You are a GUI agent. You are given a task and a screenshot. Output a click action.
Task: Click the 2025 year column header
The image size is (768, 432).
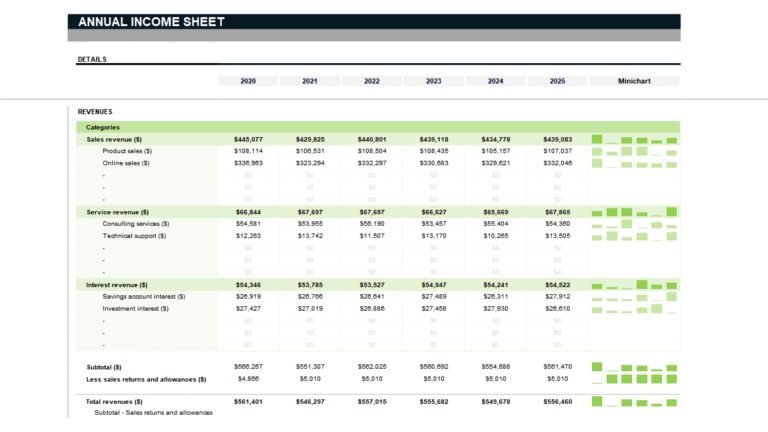[x=557, y=81]
